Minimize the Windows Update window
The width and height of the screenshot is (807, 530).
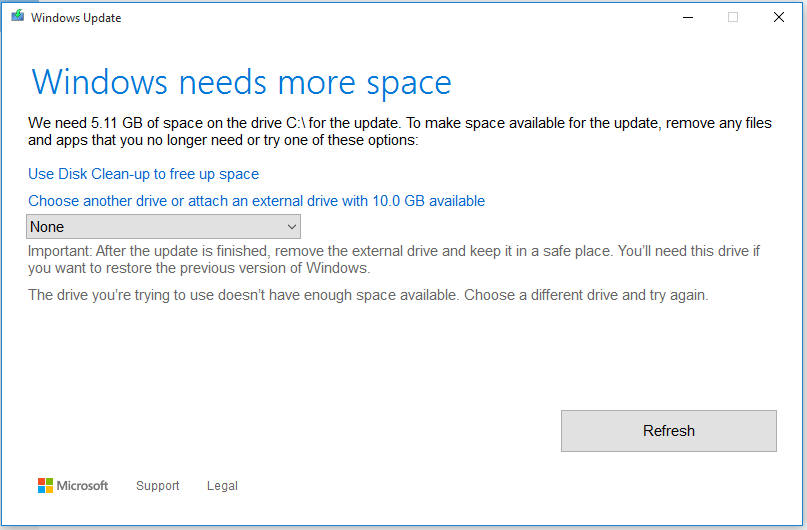coord(688,17)
